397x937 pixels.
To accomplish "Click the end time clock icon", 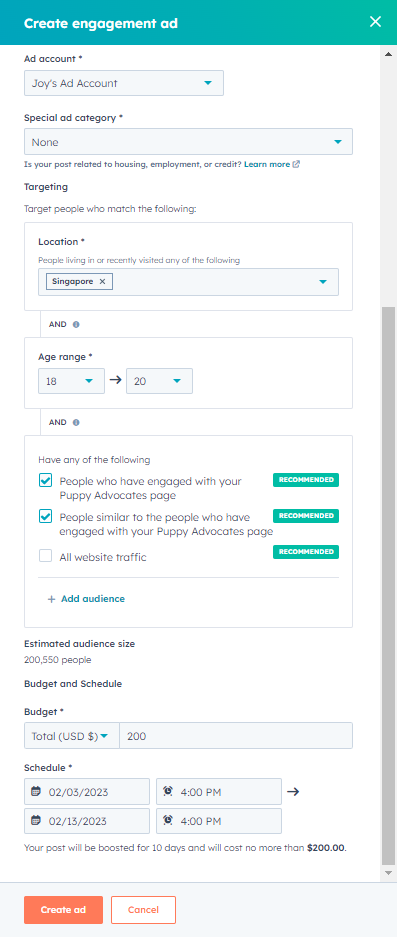I will point(168,820).
